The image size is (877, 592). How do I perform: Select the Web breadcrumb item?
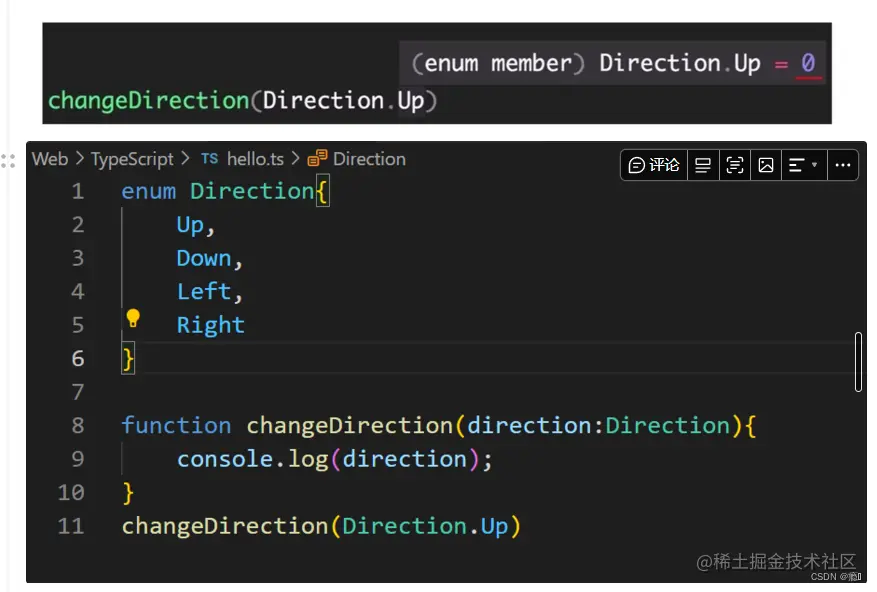[x=50, y=159]
